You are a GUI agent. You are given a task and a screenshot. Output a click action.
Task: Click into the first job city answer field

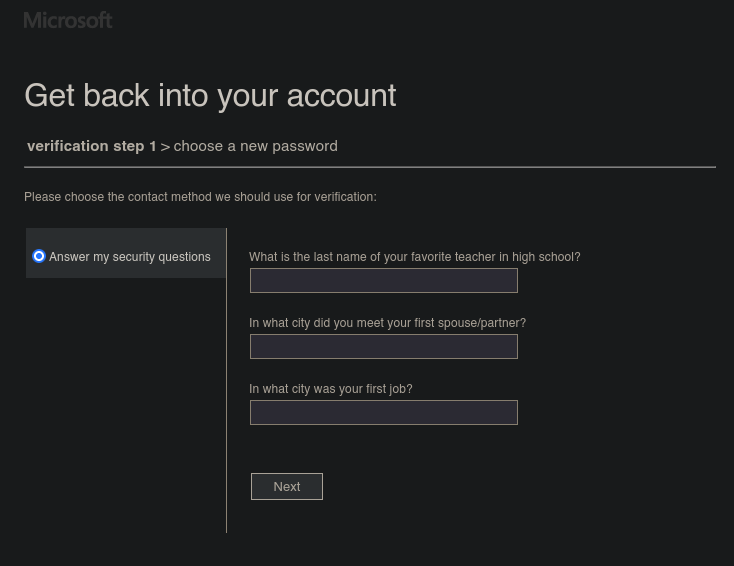click(383, 413)
